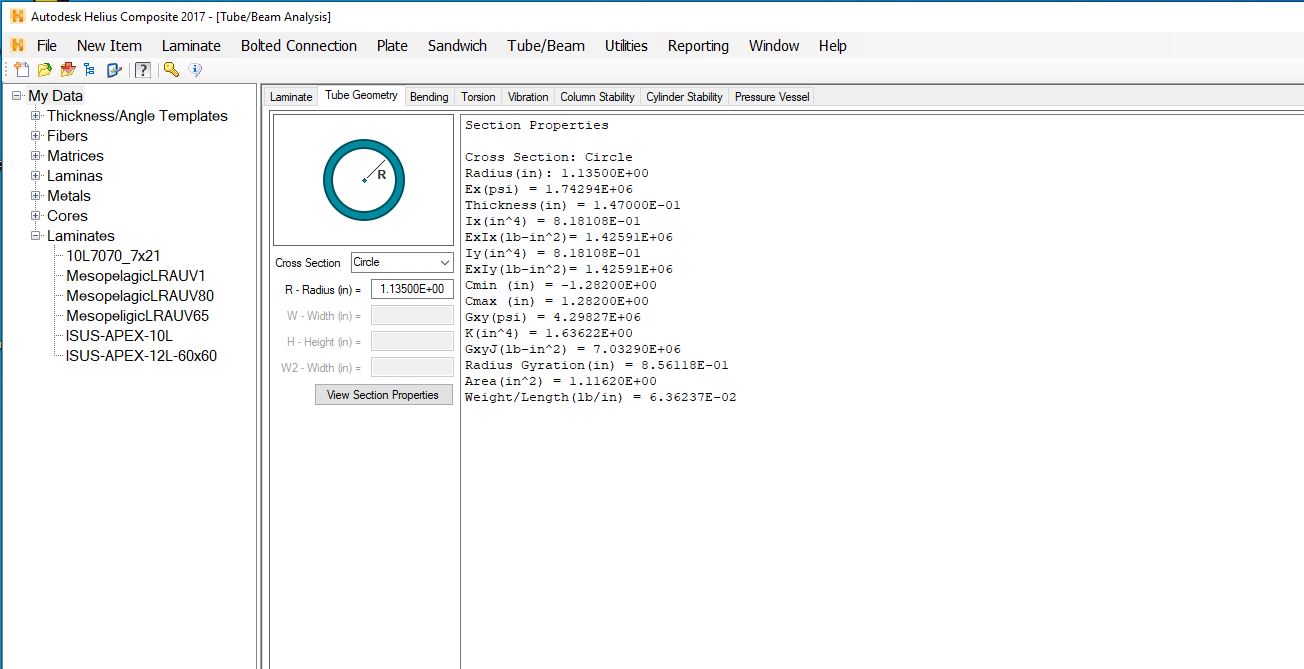The width and height of the screenshot is (1304, 669).
Task: Switch to the Torsion tab
Action: 478,97
